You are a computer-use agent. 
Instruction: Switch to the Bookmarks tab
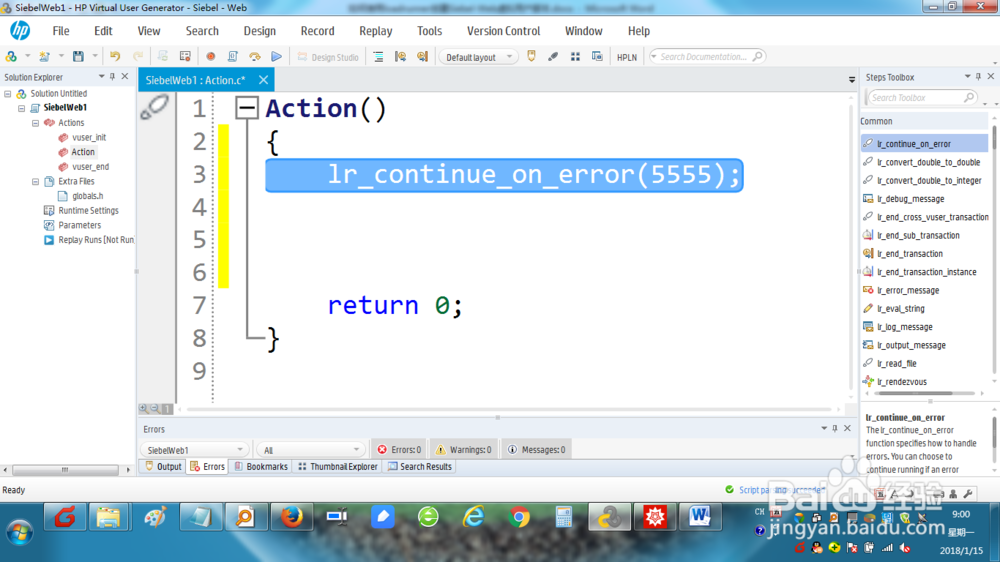261,467
